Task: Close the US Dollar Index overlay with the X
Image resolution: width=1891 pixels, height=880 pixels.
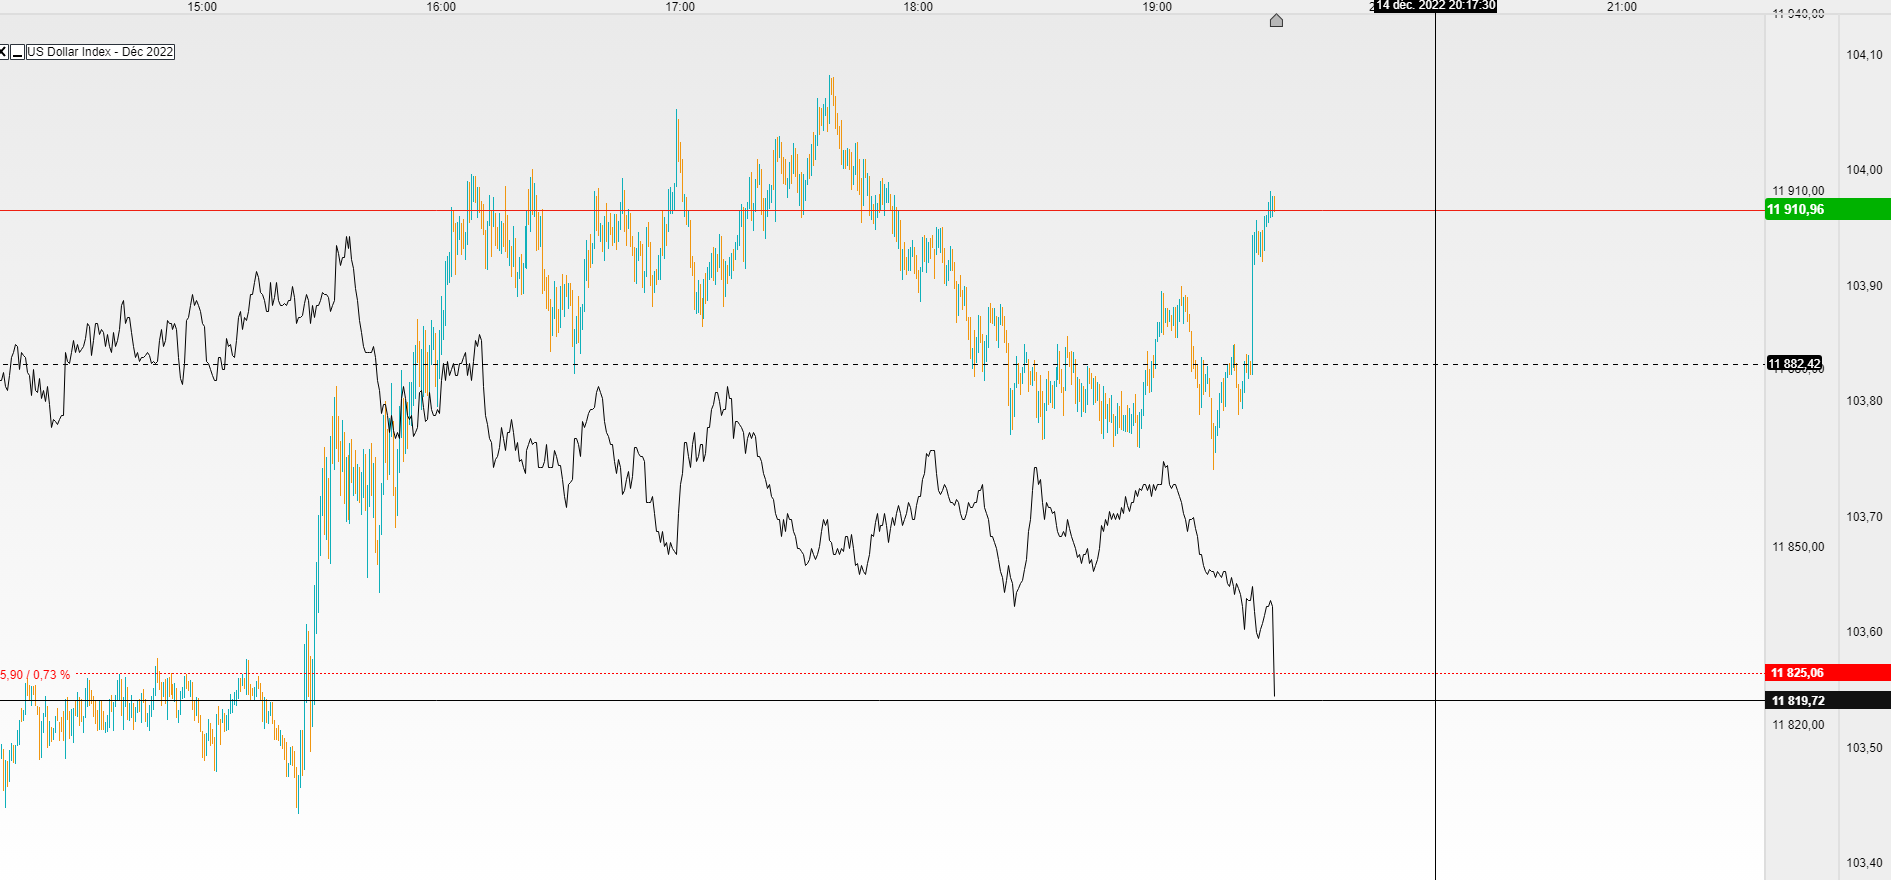Action: (x=4, y=52)
